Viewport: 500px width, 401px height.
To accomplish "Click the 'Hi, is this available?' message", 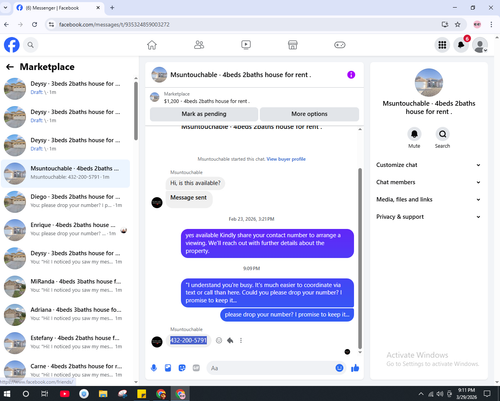I will pos(195,183).
